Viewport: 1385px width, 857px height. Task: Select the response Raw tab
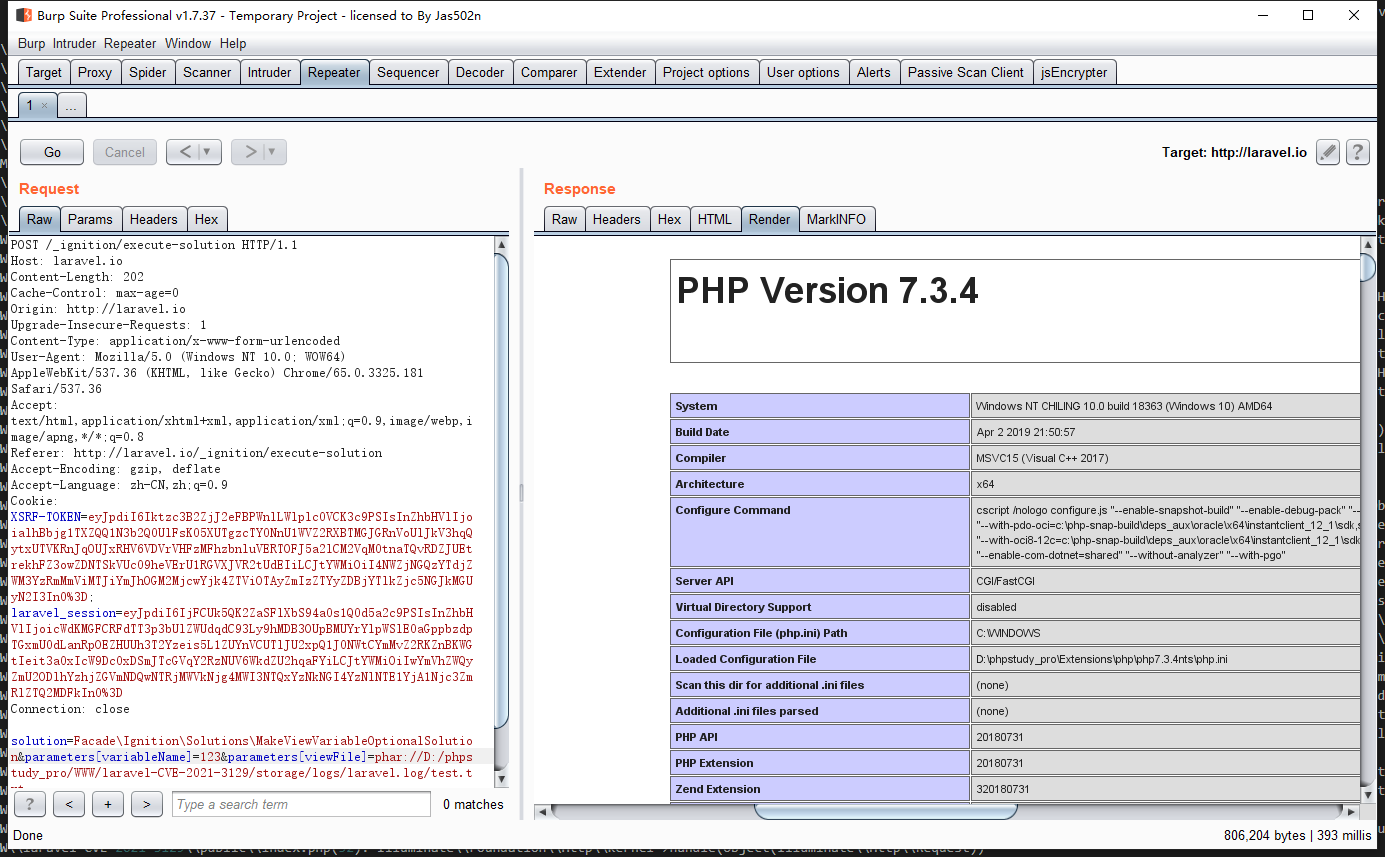pyautogui.click(x=565, y=219)
